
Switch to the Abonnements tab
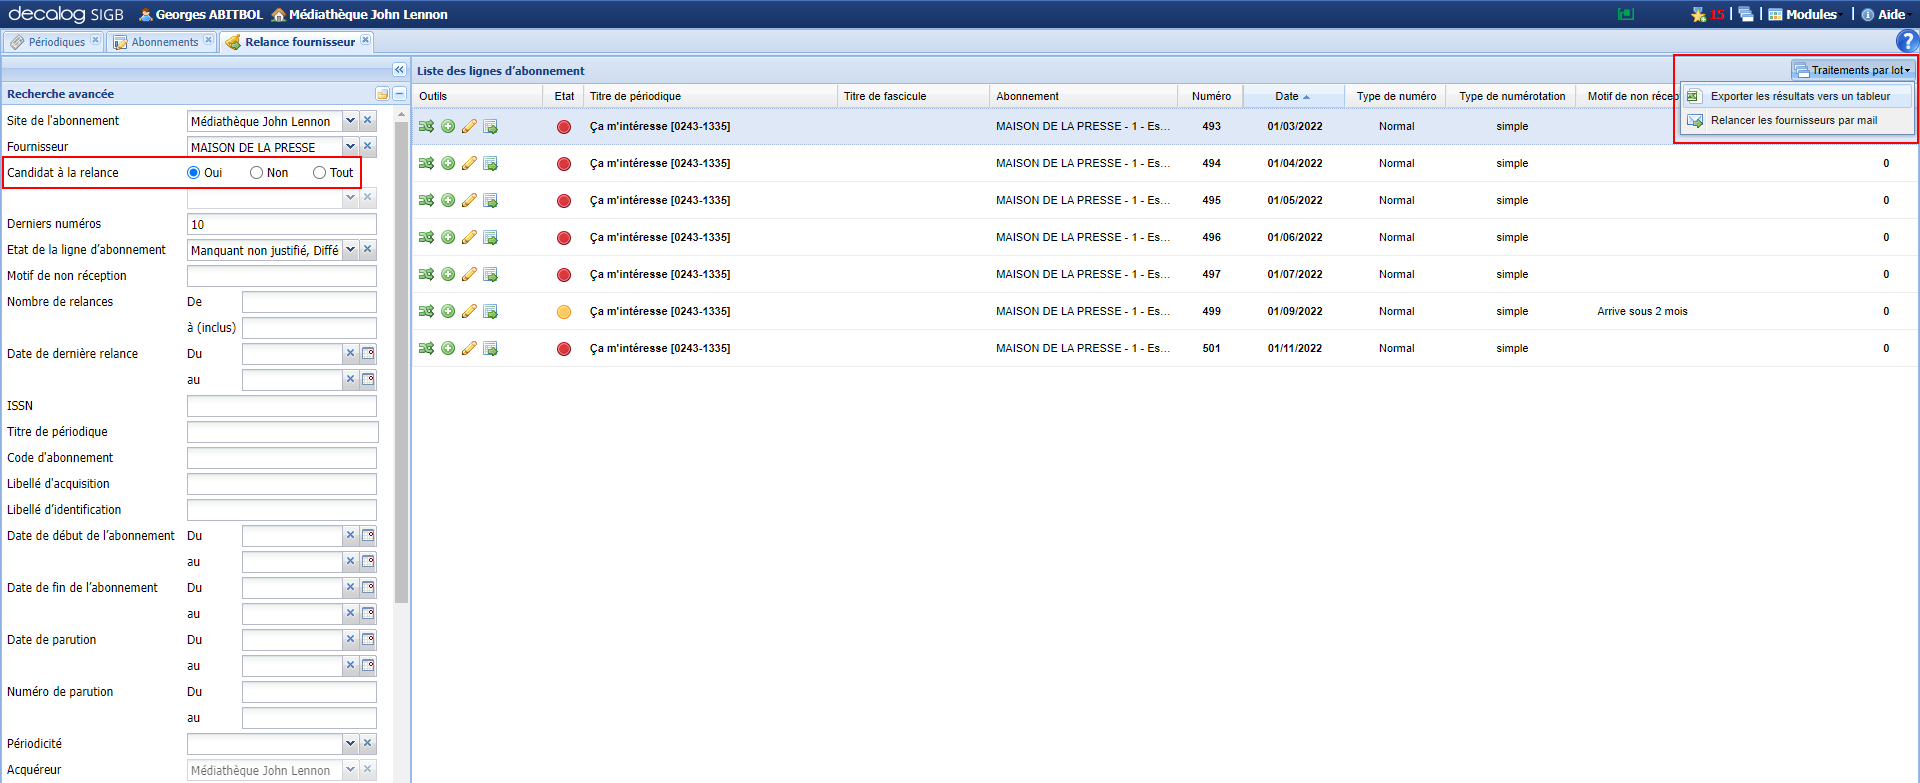164,42
